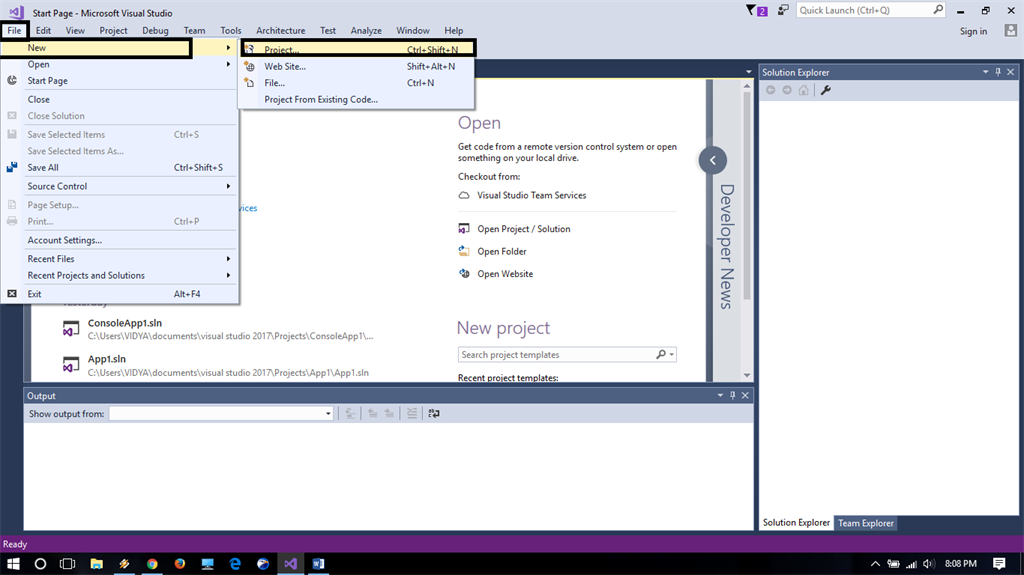Click the Start Page scroll down arrow
The width and height of the screenshot is (1024, 575).
[747, 375]
